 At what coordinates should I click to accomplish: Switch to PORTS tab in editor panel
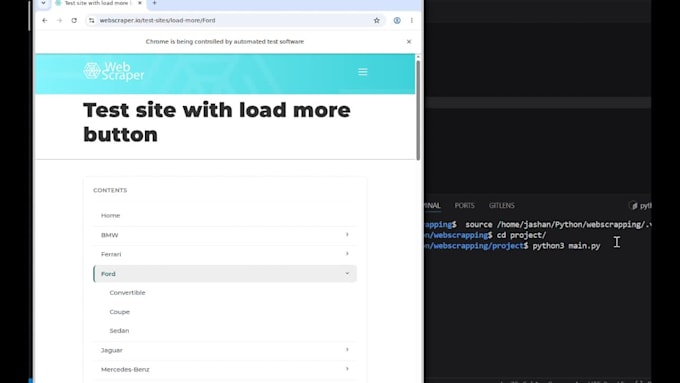464,206
